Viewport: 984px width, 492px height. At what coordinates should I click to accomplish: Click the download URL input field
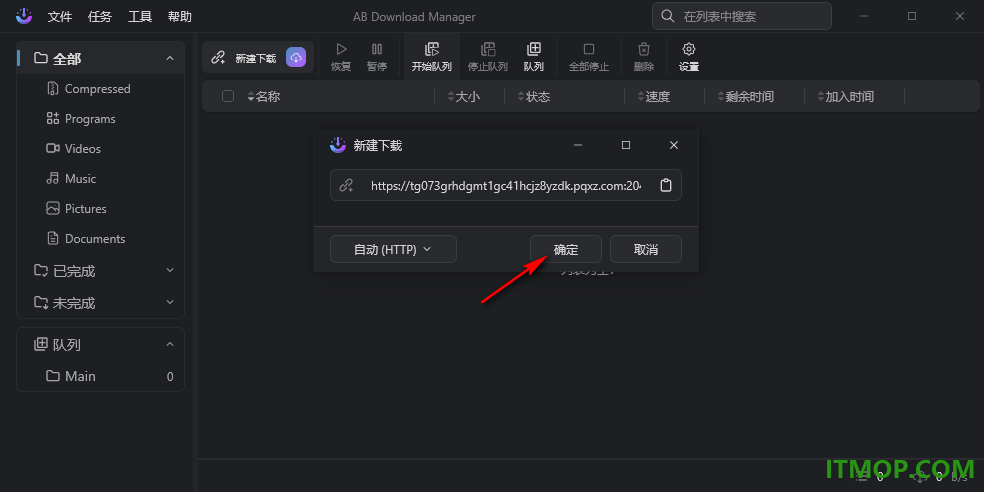coord(506,185)
